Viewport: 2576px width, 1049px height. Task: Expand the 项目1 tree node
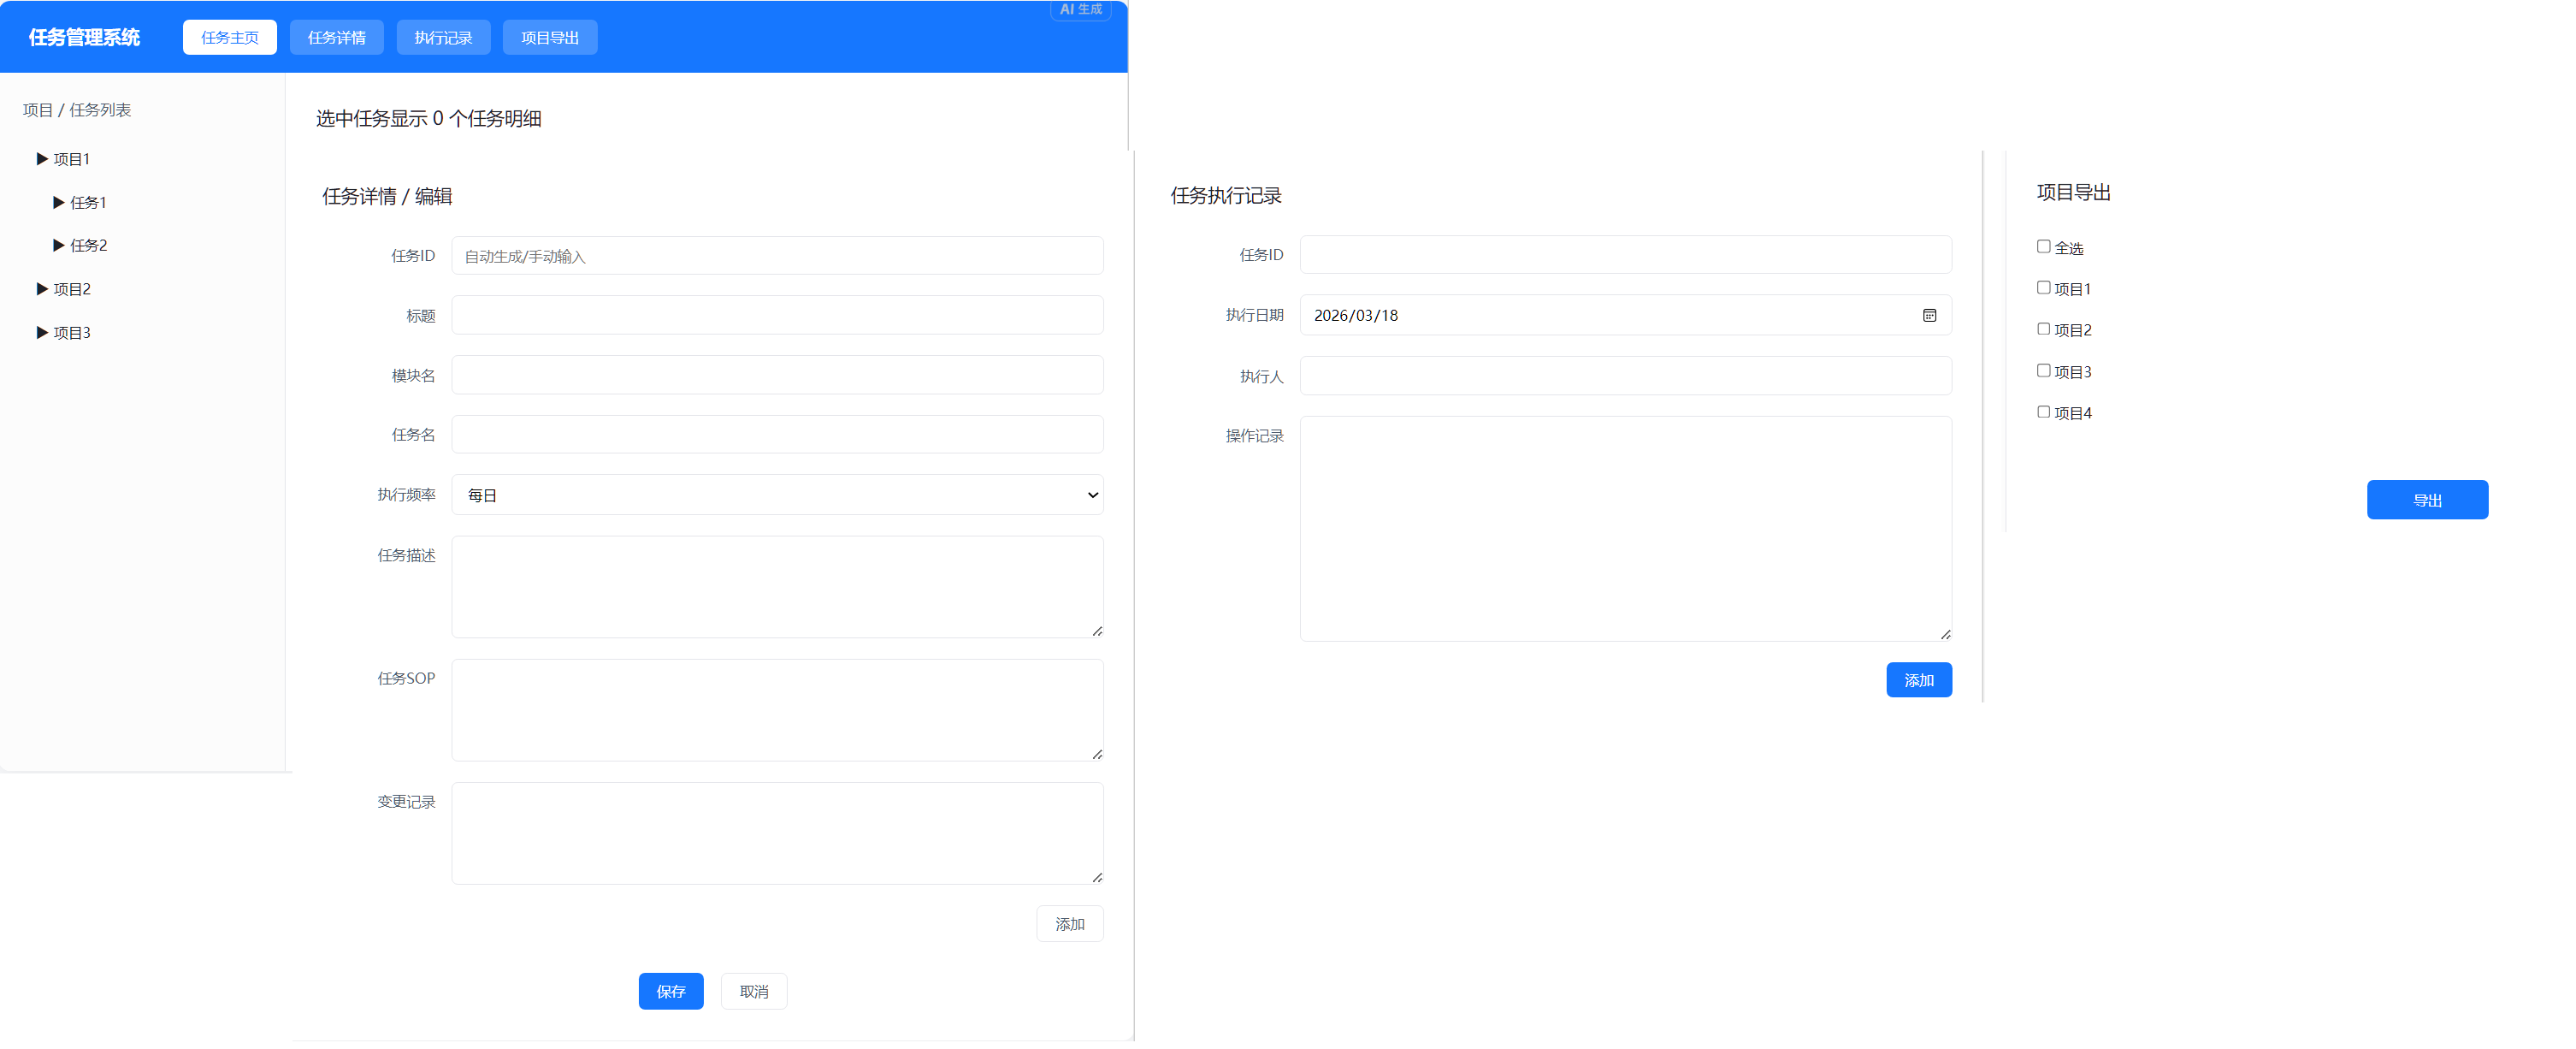coord(42,159)
